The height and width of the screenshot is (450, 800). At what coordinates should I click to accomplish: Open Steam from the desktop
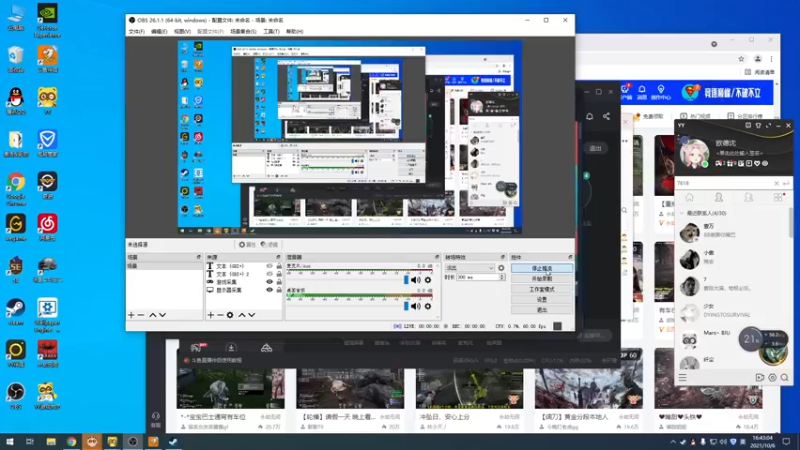pos(16,312)
